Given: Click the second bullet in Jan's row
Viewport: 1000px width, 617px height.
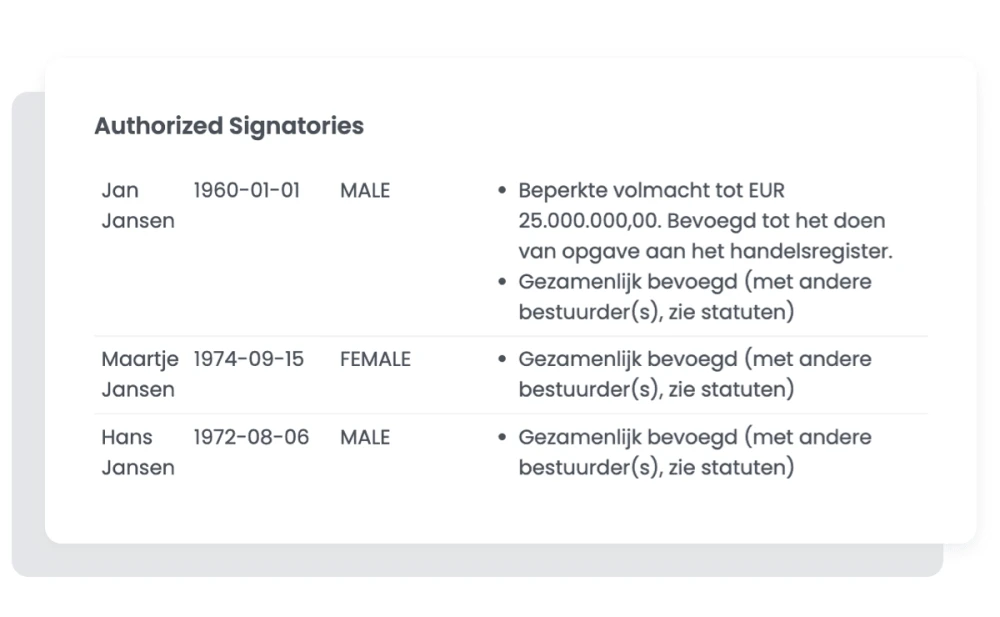Looking at the screenshot, I should pos(502,282).
